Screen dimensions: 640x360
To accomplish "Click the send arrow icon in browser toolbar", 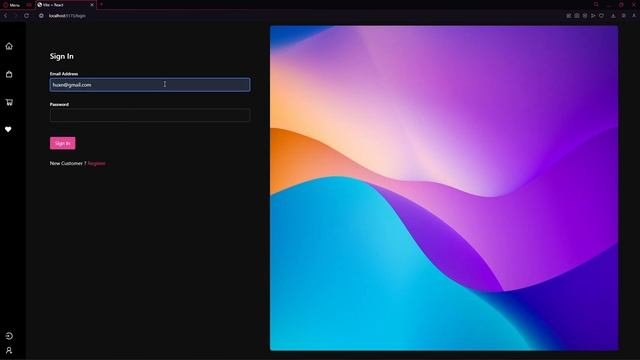I will tap(593, 16).
